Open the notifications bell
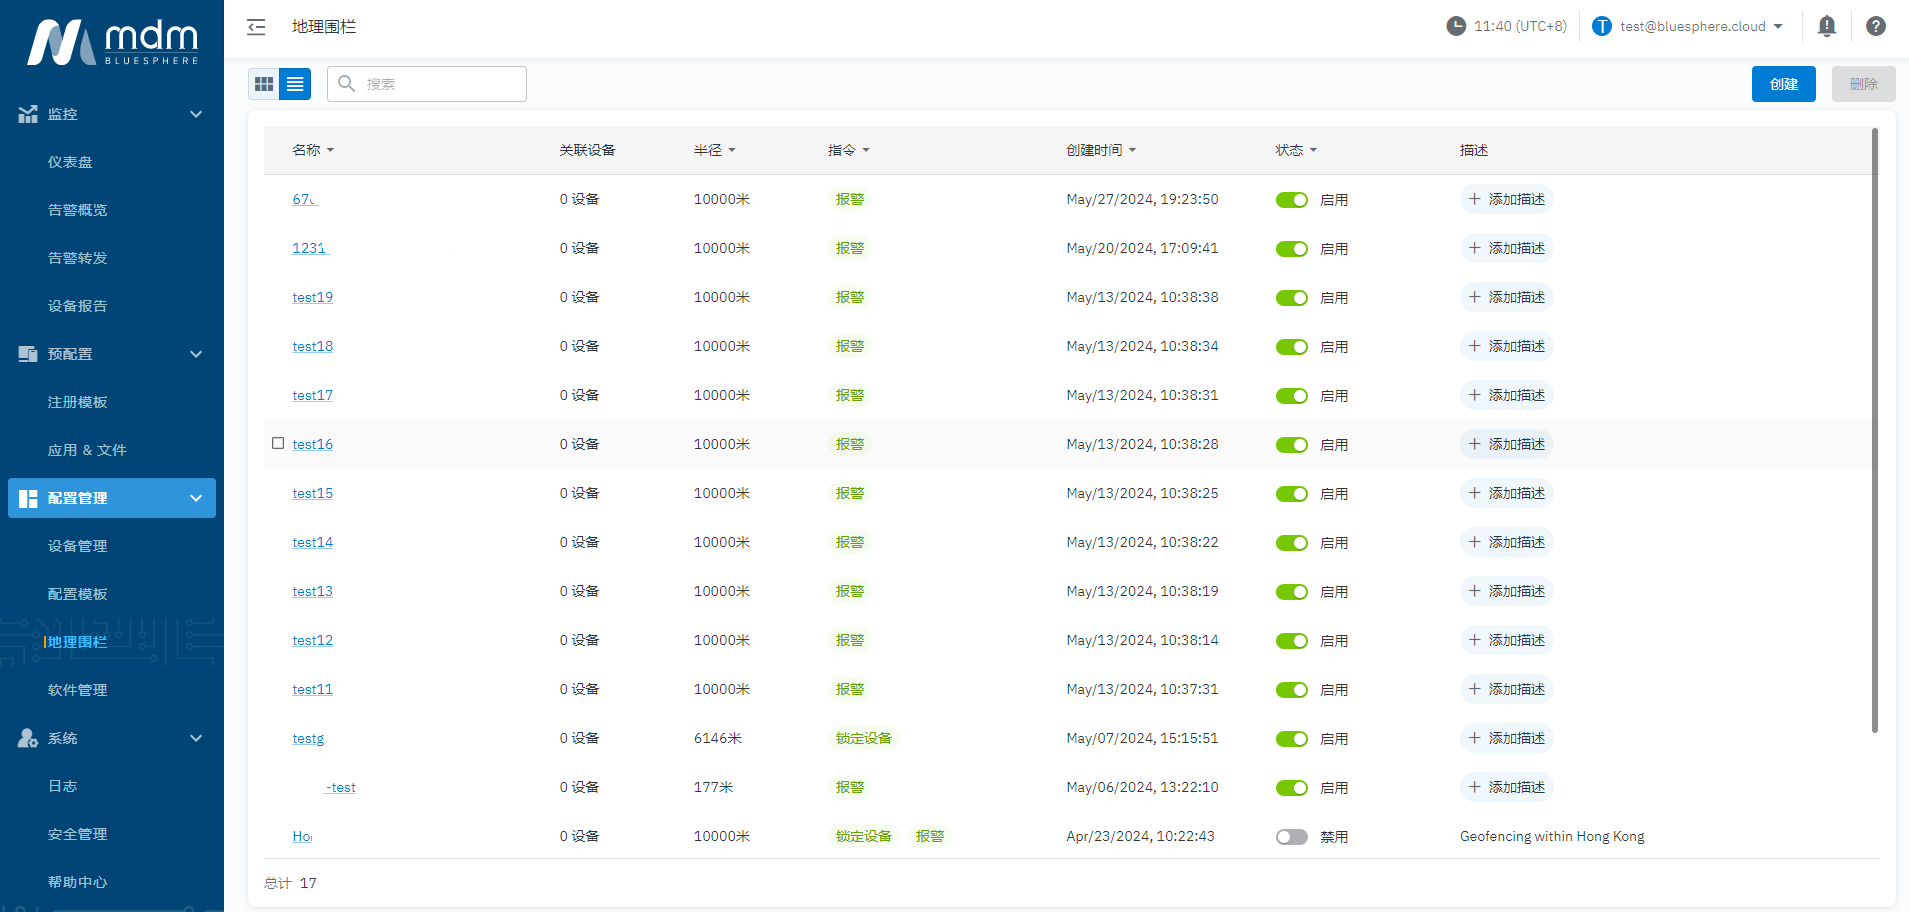The height and width of the screenshot is (912, 1909). 1826,27
